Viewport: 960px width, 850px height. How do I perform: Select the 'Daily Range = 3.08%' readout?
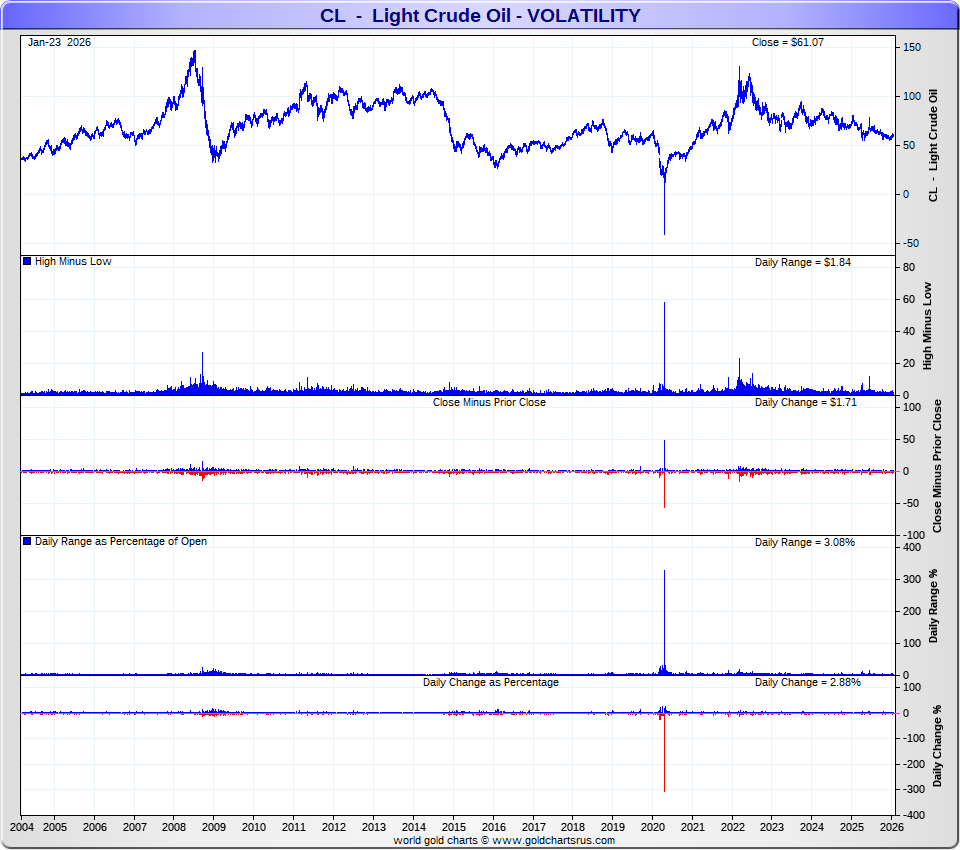pyautogui.click(x=804, y=542)
